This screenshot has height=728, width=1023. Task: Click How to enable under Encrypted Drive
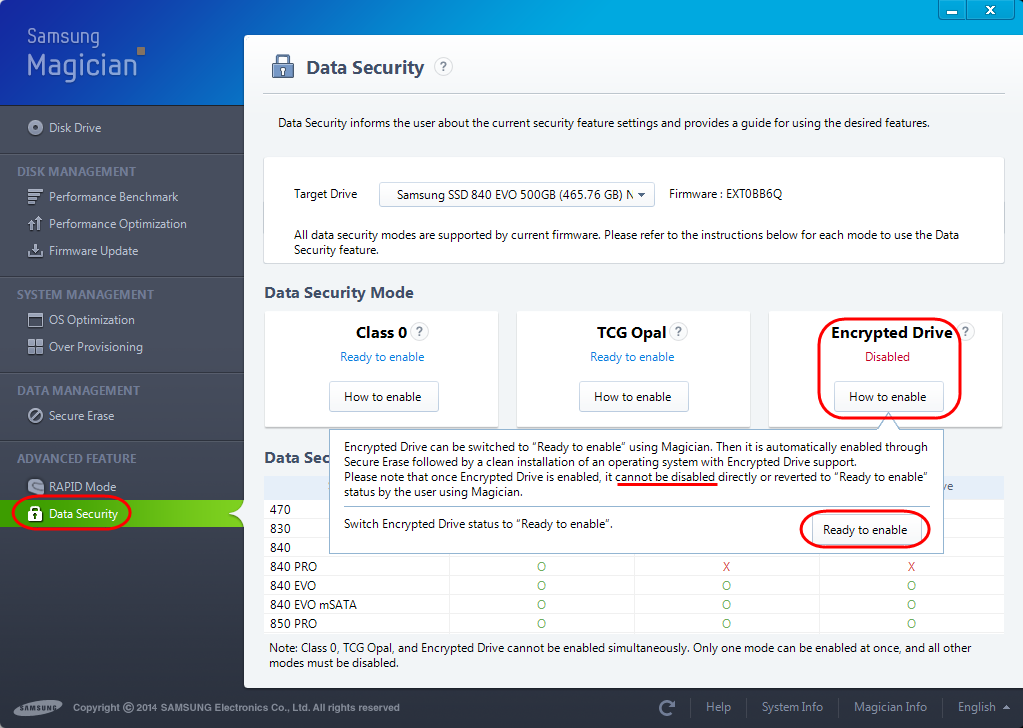(888, 397)
